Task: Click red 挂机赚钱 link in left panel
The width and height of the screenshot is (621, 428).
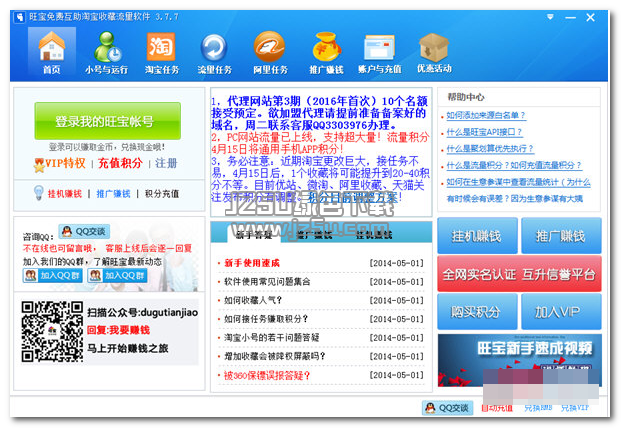Action: point(65,194)
